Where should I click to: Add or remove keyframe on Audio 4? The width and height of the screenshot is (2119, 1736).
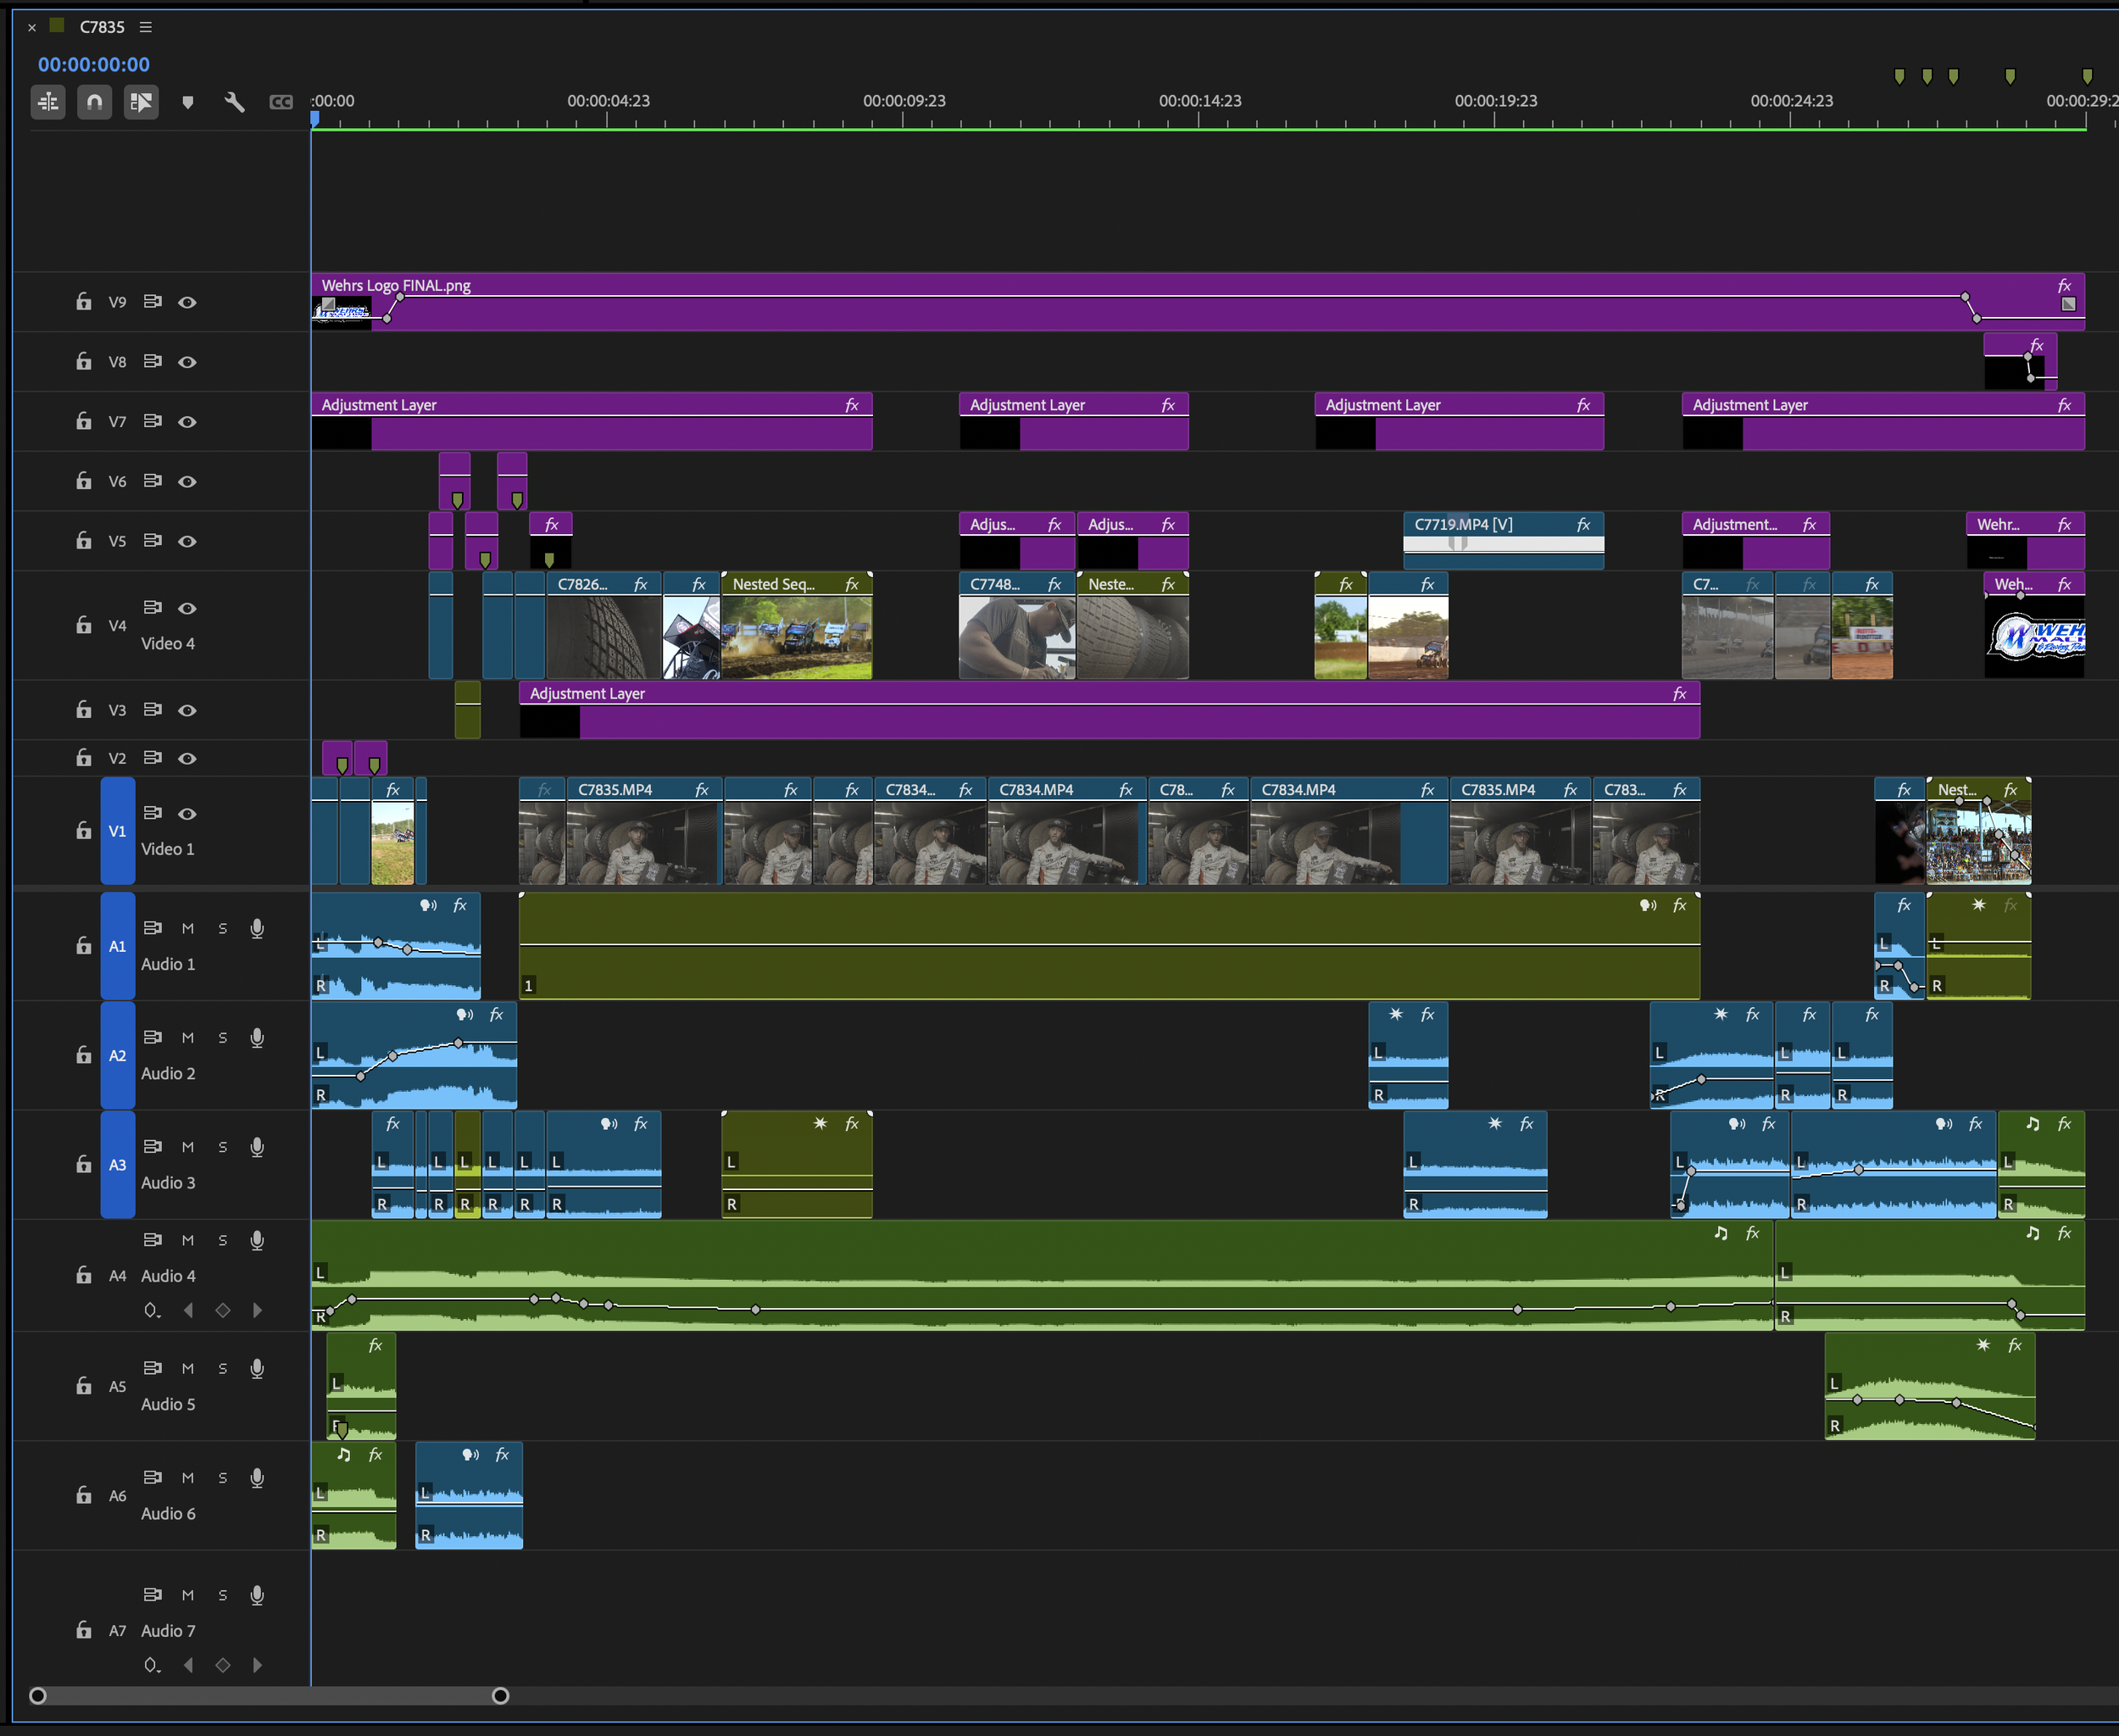point(223,1310)
